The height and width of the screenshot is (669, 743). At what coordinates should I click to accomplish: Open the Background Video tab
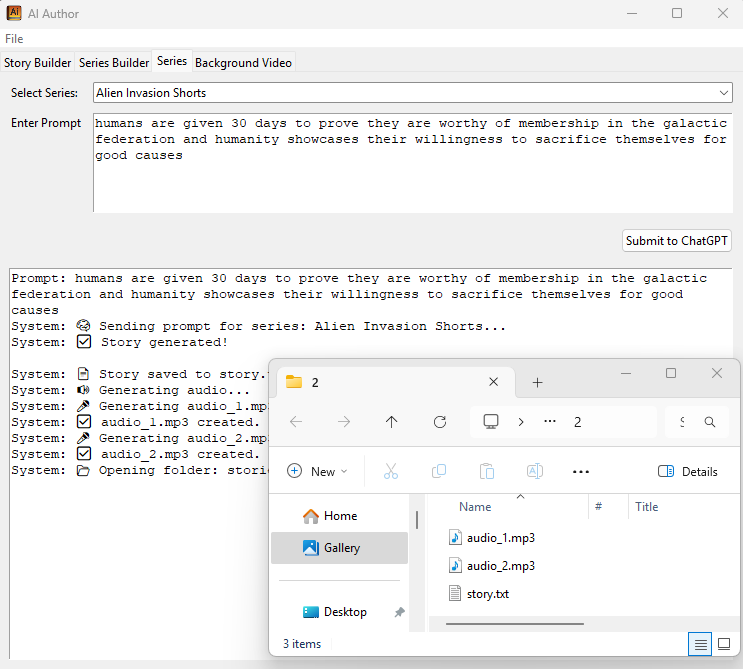pos(244,63)
